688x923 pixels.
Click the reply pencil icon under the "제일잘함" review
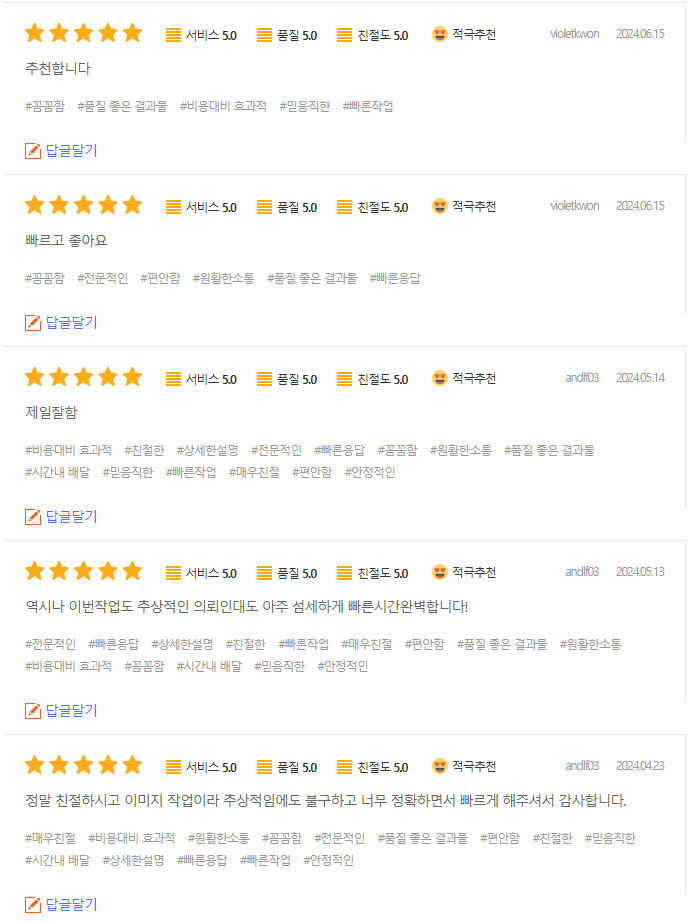pyautogui.click(x=33, y=517)
